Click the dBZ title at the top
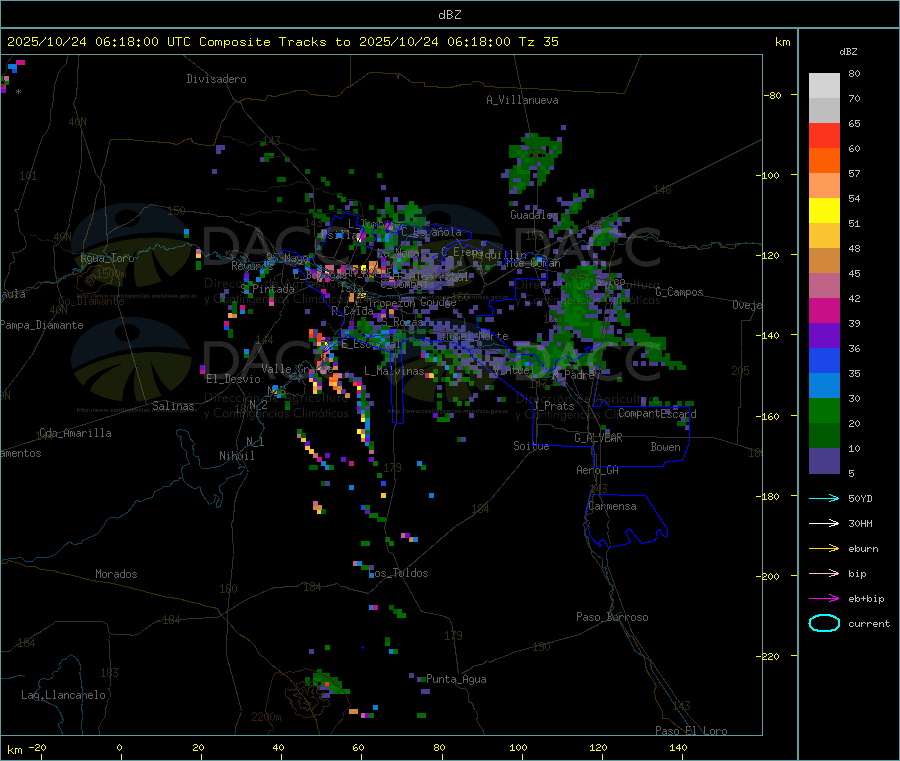Screen dimensions: 900x761 click(449, 15)
